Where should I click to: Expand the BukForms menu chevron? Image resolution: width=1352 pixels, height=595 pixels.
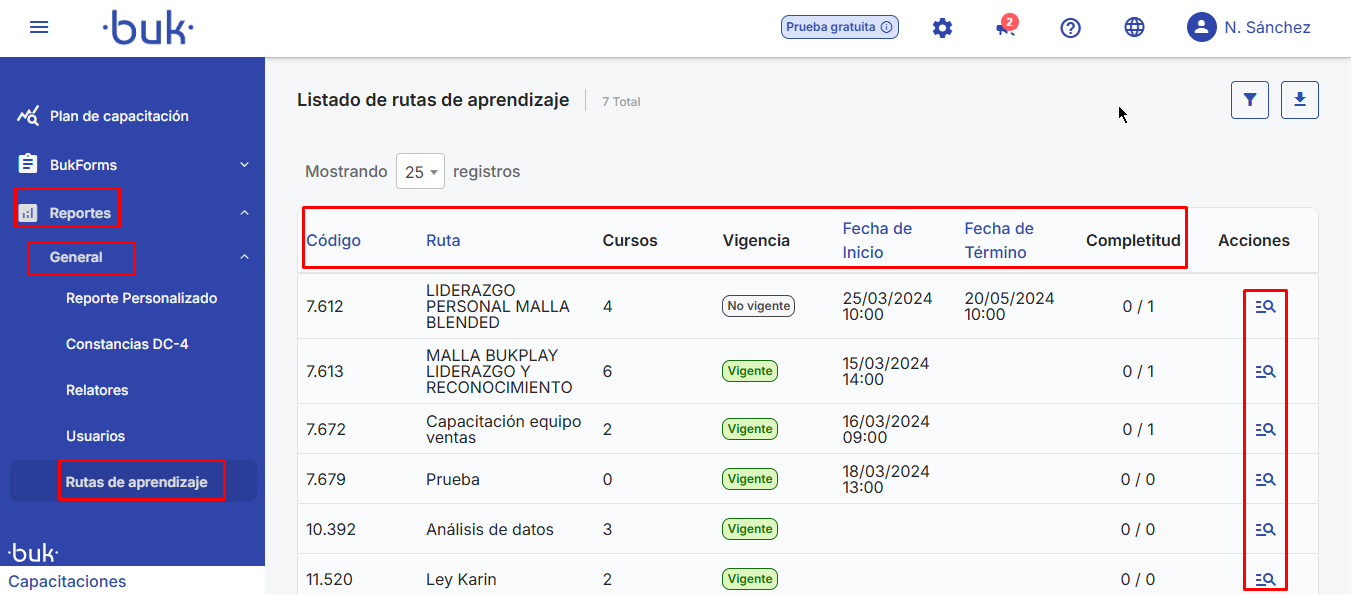tap(244, 164)
